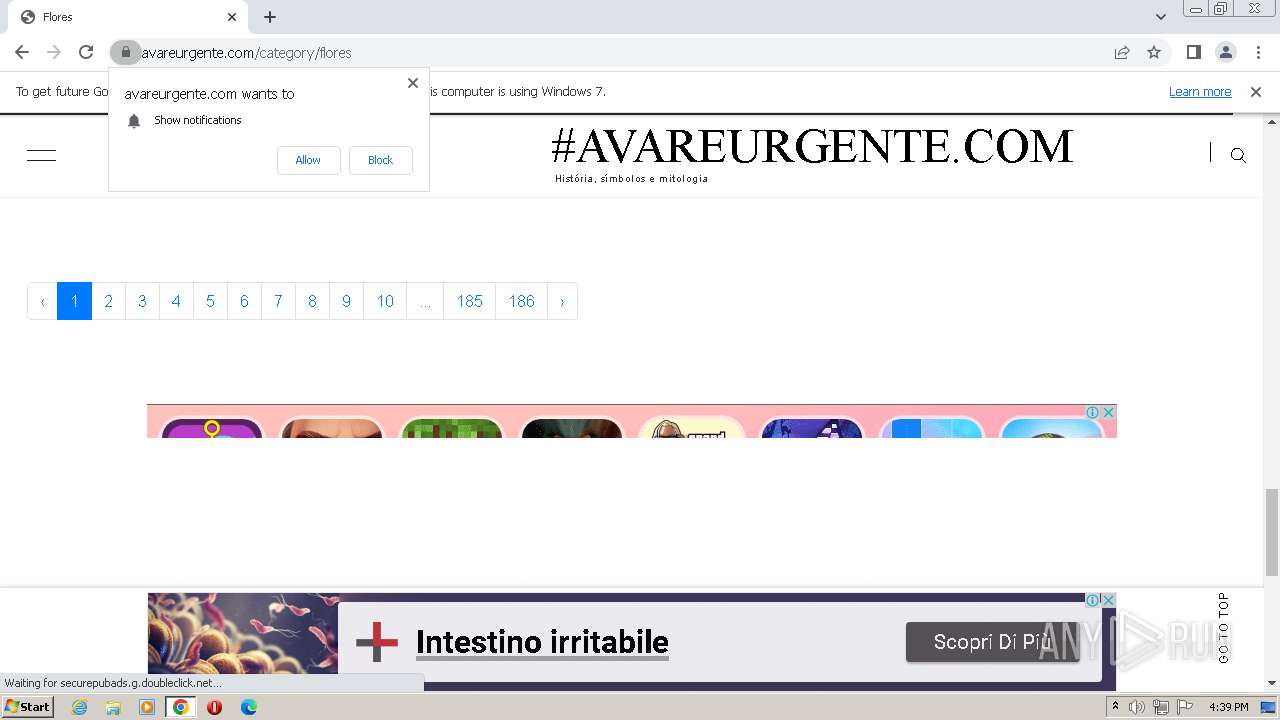
Task: Select pagination page 1
Action: [x=74, y=301]
